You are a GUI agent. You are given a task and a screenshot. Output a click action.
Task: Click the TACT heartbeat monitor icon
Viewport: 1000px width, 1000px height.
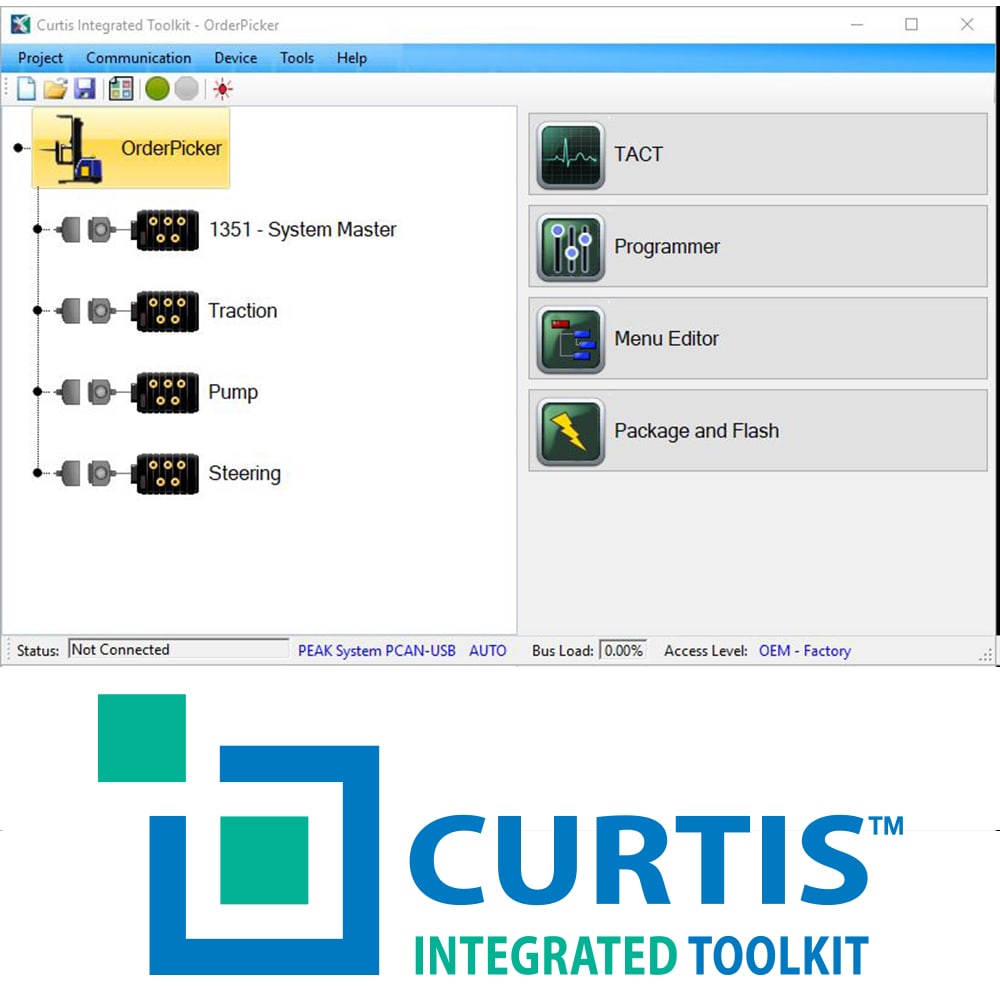click(571, 155)
